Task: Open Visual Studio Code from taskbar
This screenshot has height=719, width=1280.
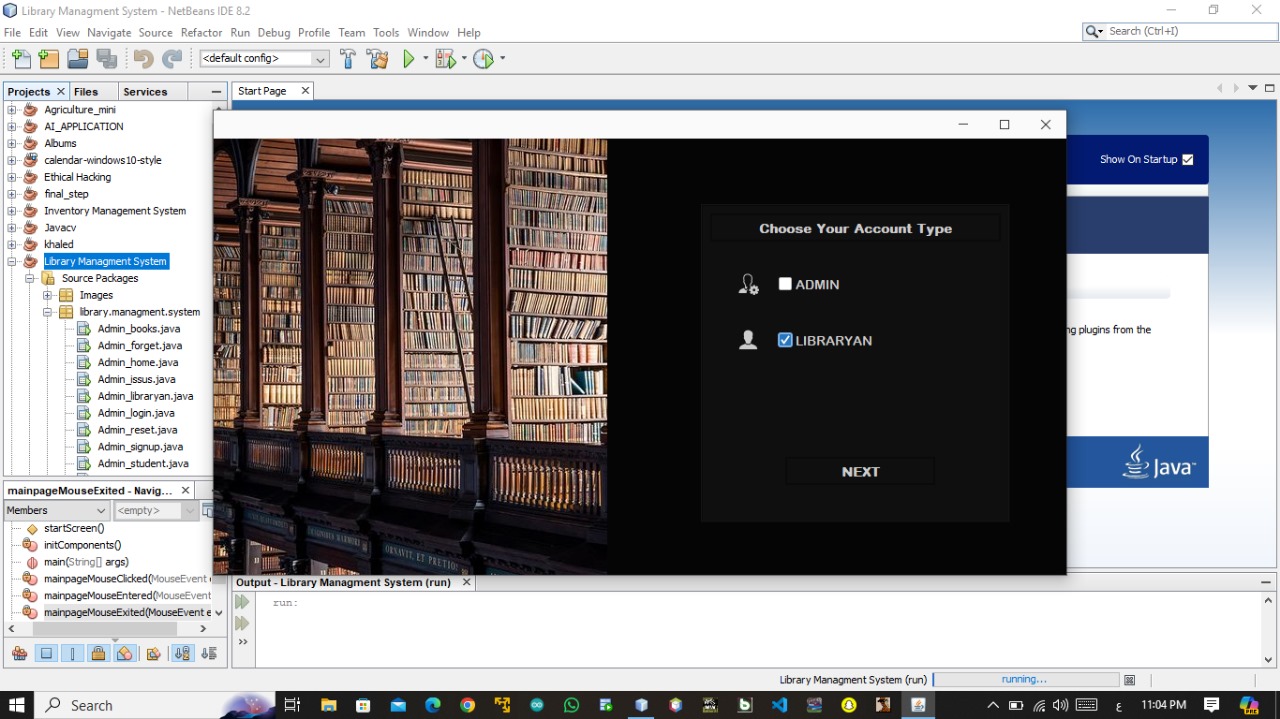Action: point(779,705)
